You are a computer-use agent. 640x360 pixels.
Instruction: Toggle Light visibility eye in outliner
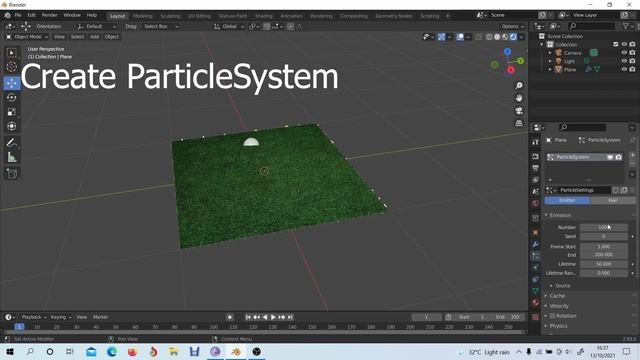(x=624, y=61)
